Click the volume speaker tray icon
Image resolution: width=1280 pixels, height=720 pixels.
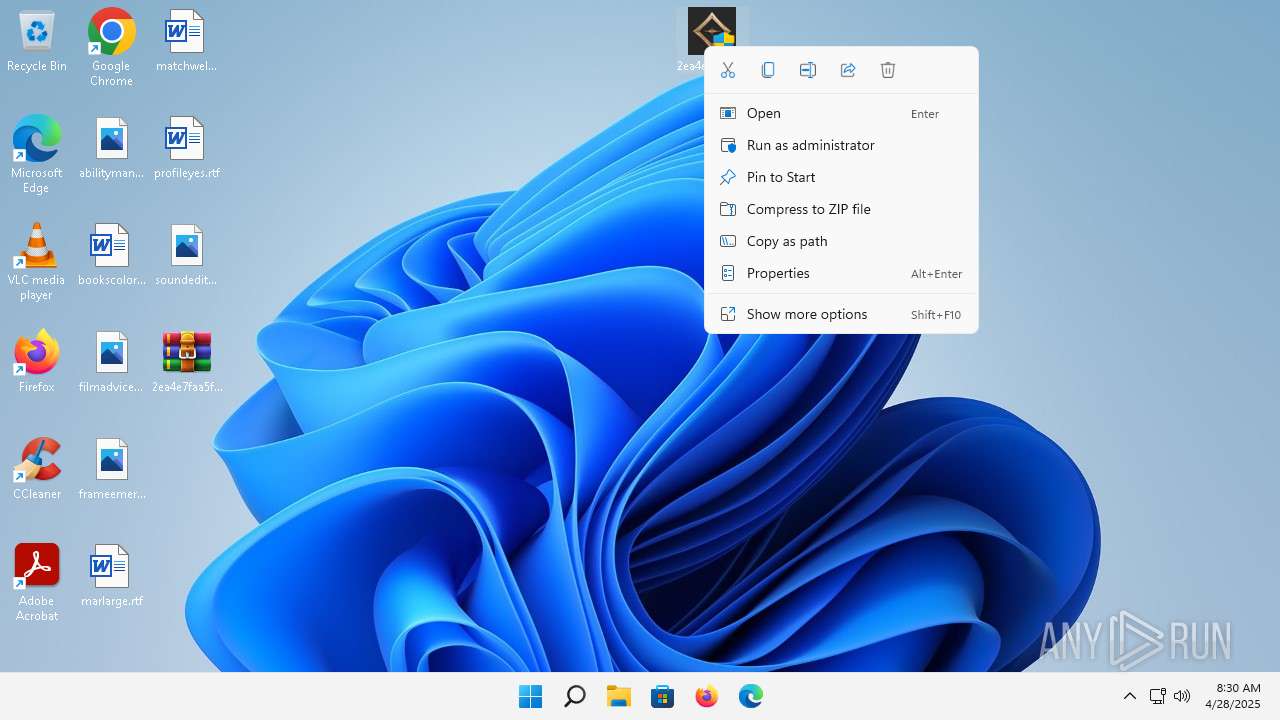click(1182, 696)
